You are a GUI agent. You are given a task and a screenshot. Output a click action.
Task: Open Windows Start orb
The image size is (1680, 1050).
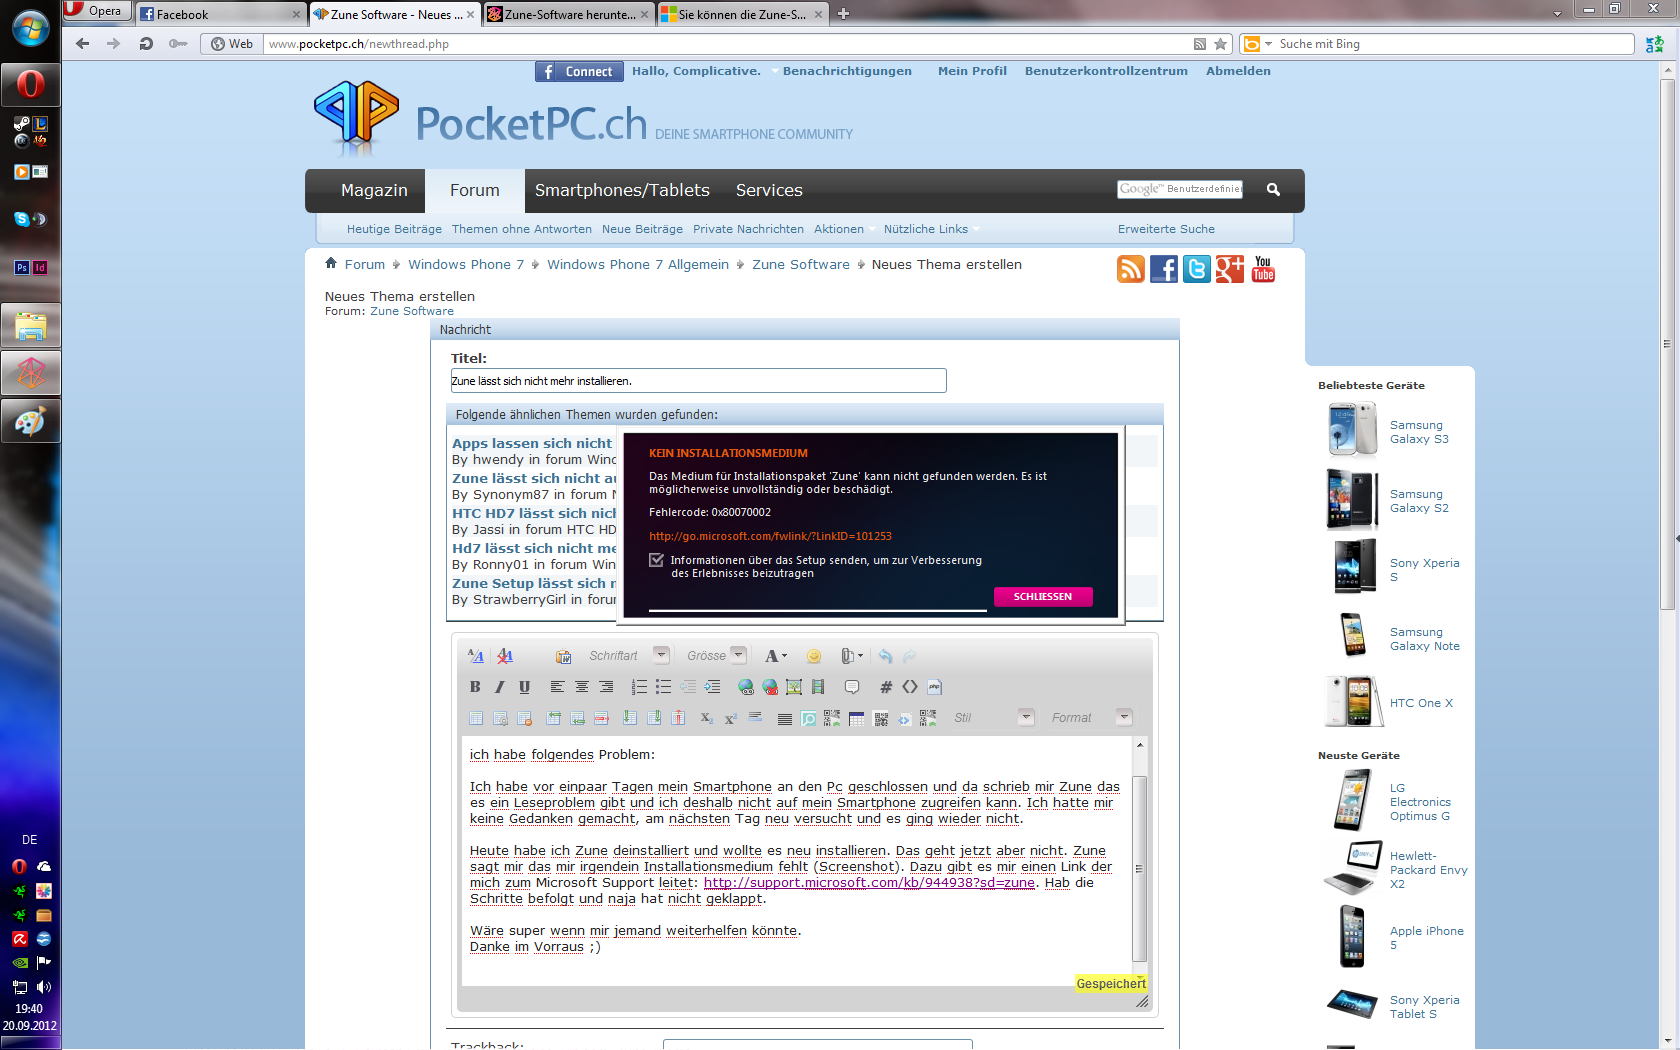30,27
